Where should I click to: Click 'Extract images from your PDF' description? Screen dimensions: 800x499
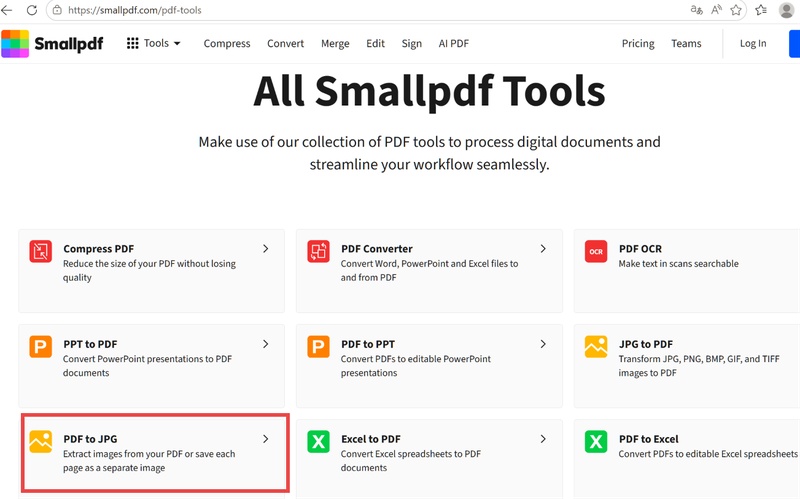click(x=149, y=461)
